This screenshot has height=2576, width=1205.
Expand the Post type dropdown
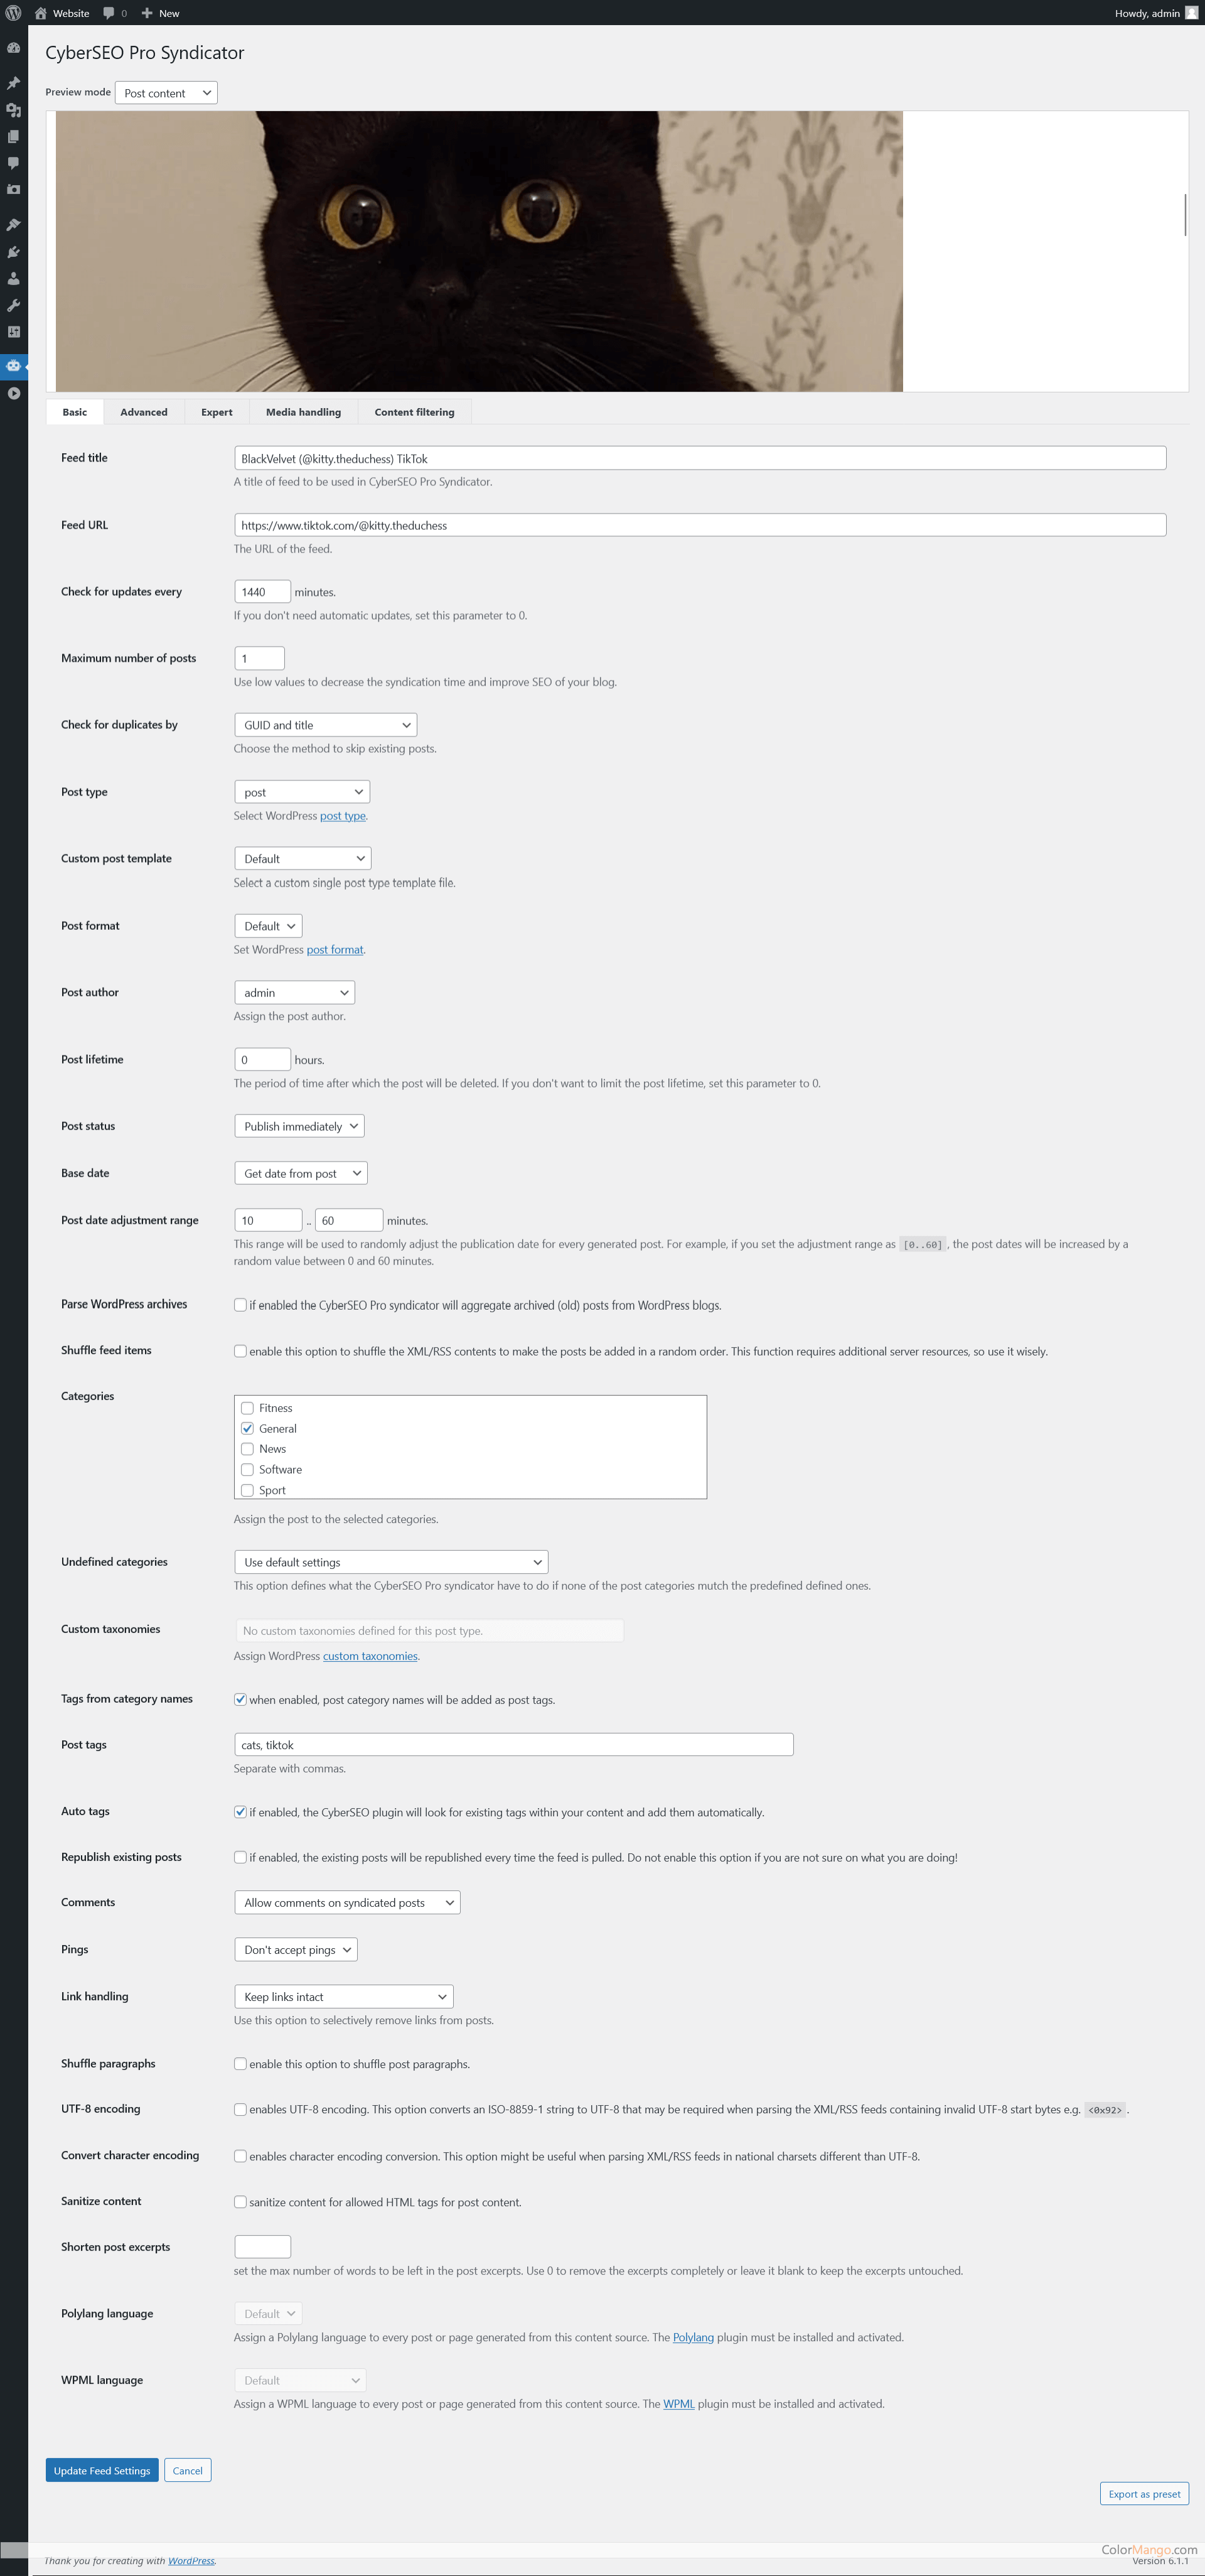point(301,790)
